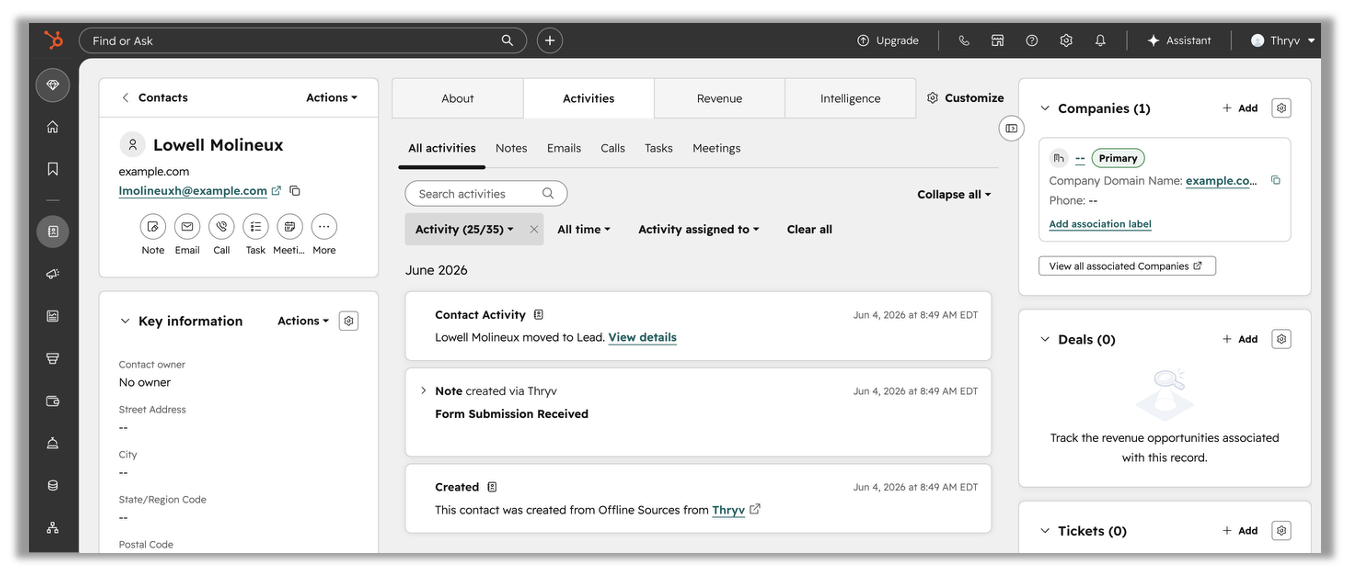This screenshot has width=1346, height=574.
Task: Open the Meetings sub-tab
Action: click(717, 148)
